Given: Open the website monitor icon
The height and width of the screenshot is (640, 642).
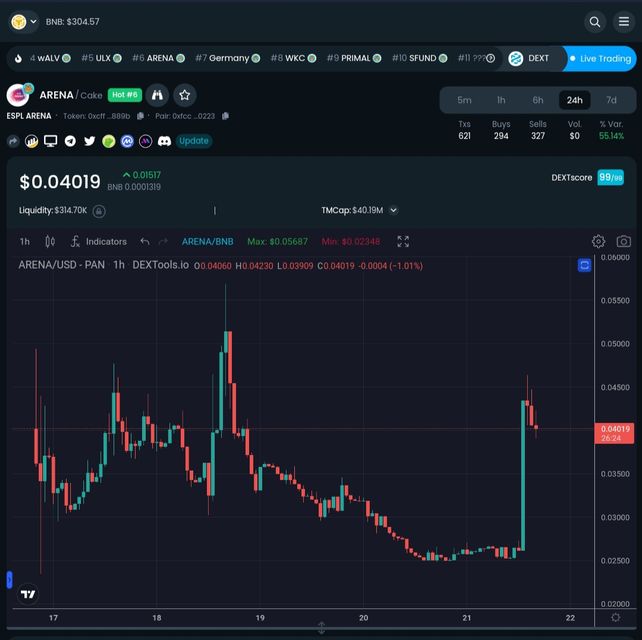Looking at the screenshot, I should tap(51, 141).
